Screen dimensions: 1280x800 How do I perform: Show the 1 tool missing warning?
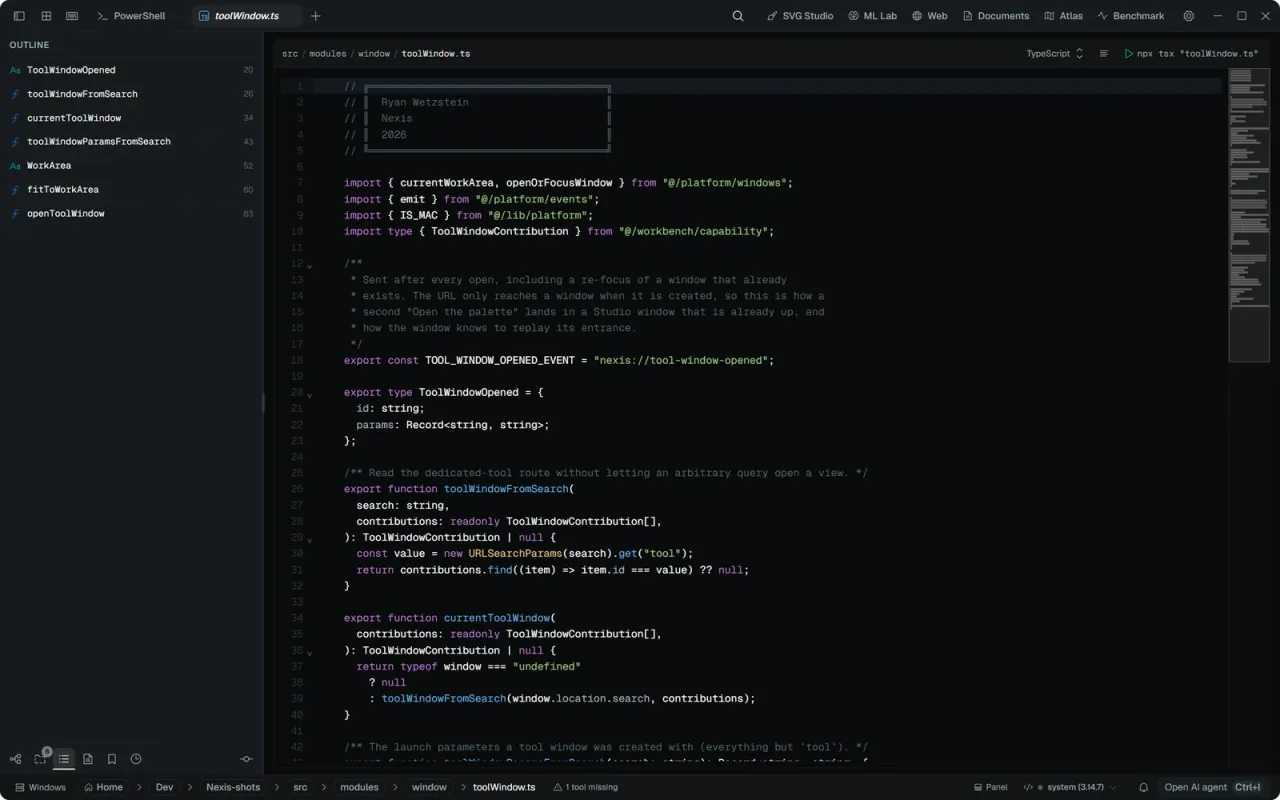[586, 787]
